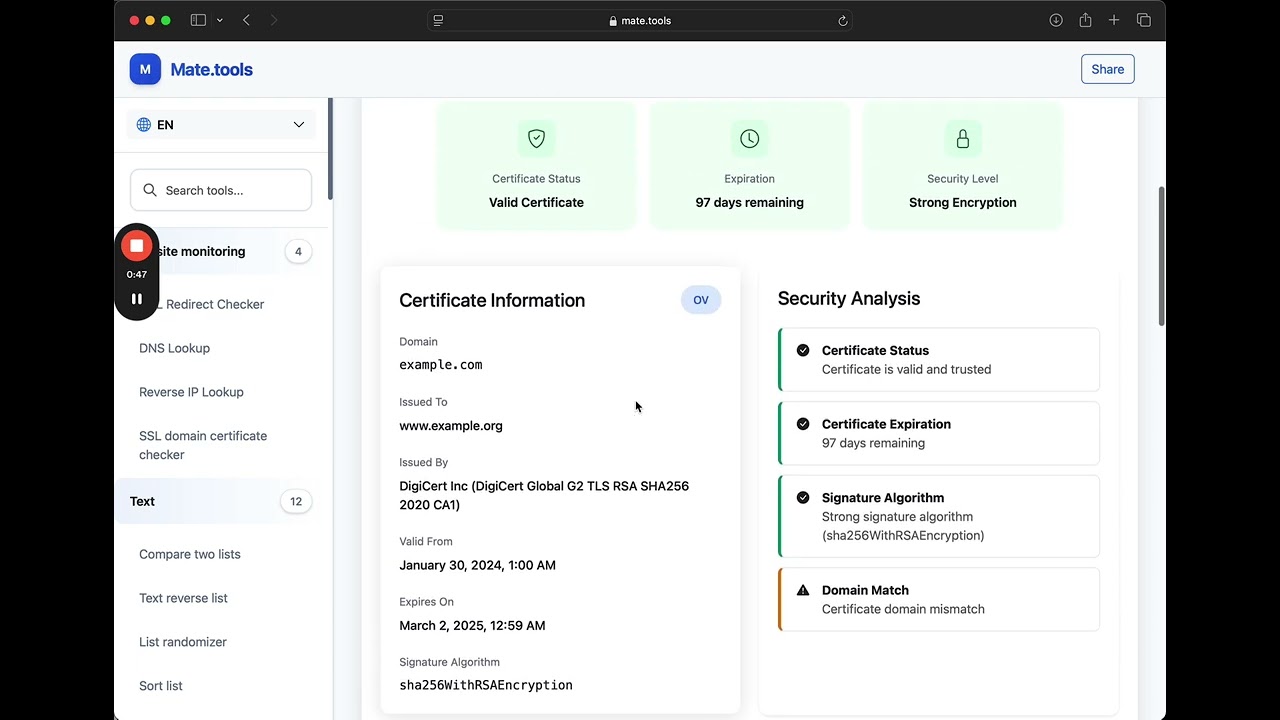Click the OV certificate type badge

[x=701, y=300]
